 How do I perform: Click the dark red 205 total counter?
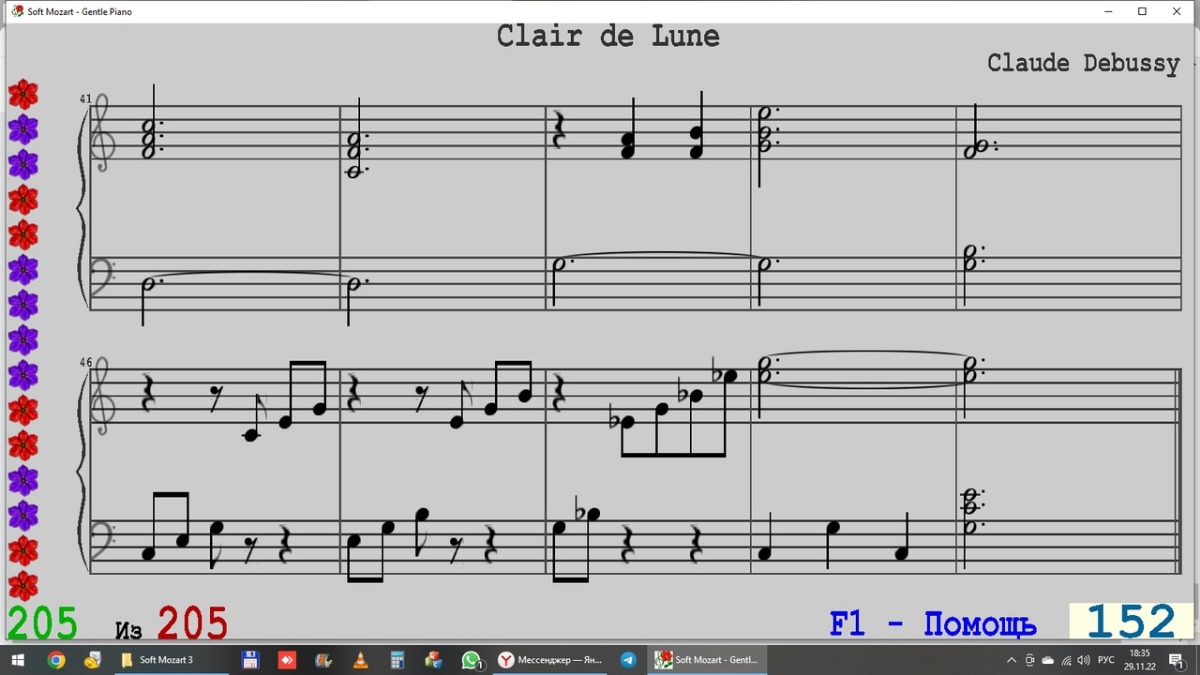[192, 624]
